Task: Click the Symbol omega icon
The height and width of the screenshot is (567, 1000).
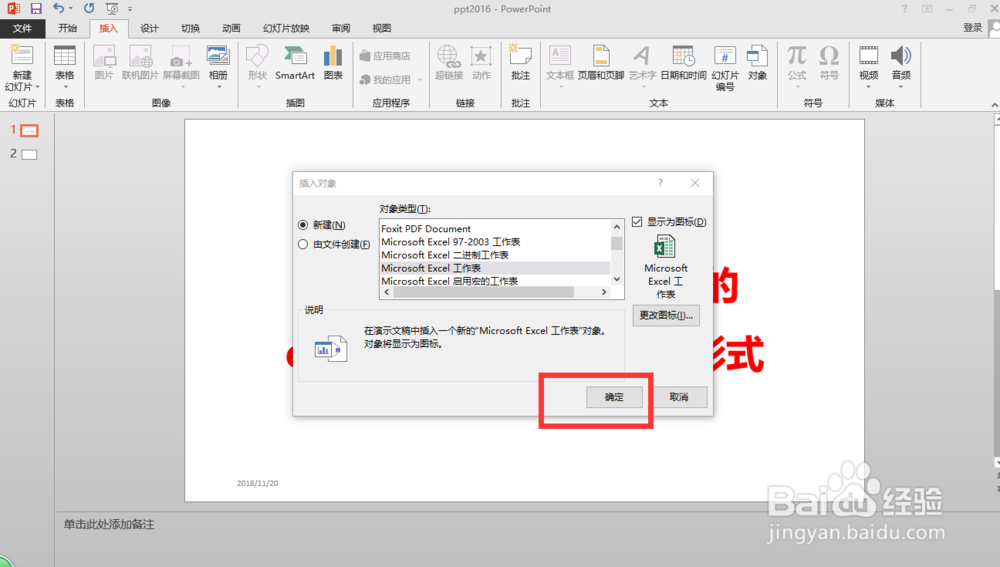Action: (x=828, y=56)
